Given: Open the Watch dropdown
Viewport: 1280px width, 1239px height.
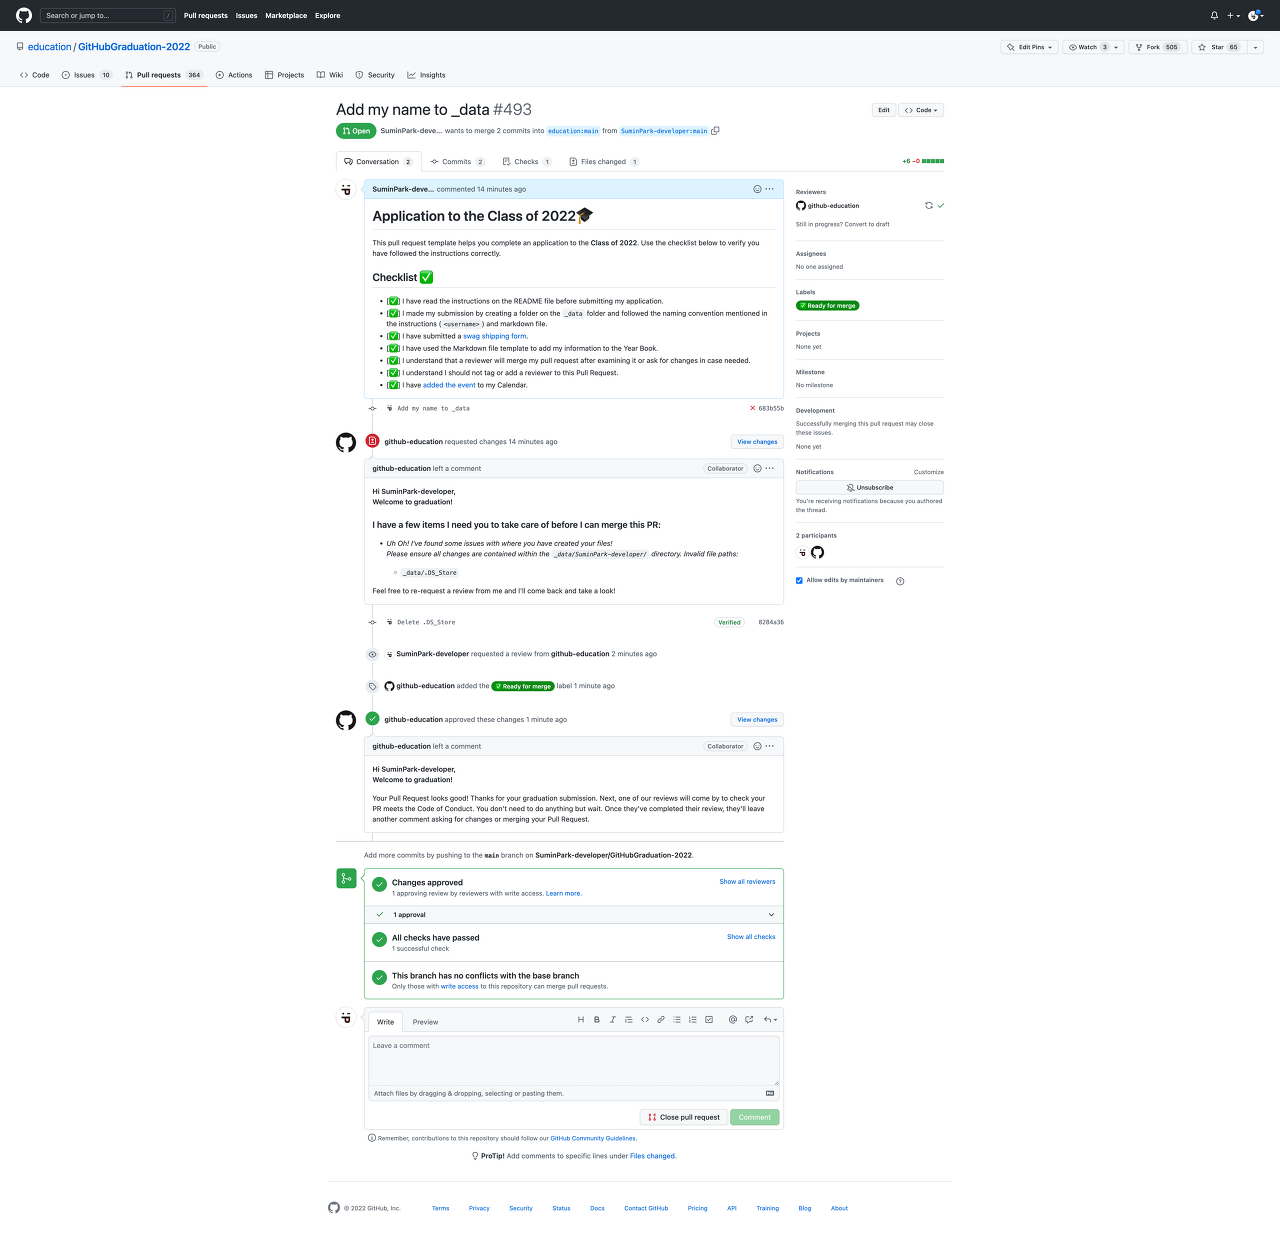Looking at the screenshot, I should (1093, 47).
